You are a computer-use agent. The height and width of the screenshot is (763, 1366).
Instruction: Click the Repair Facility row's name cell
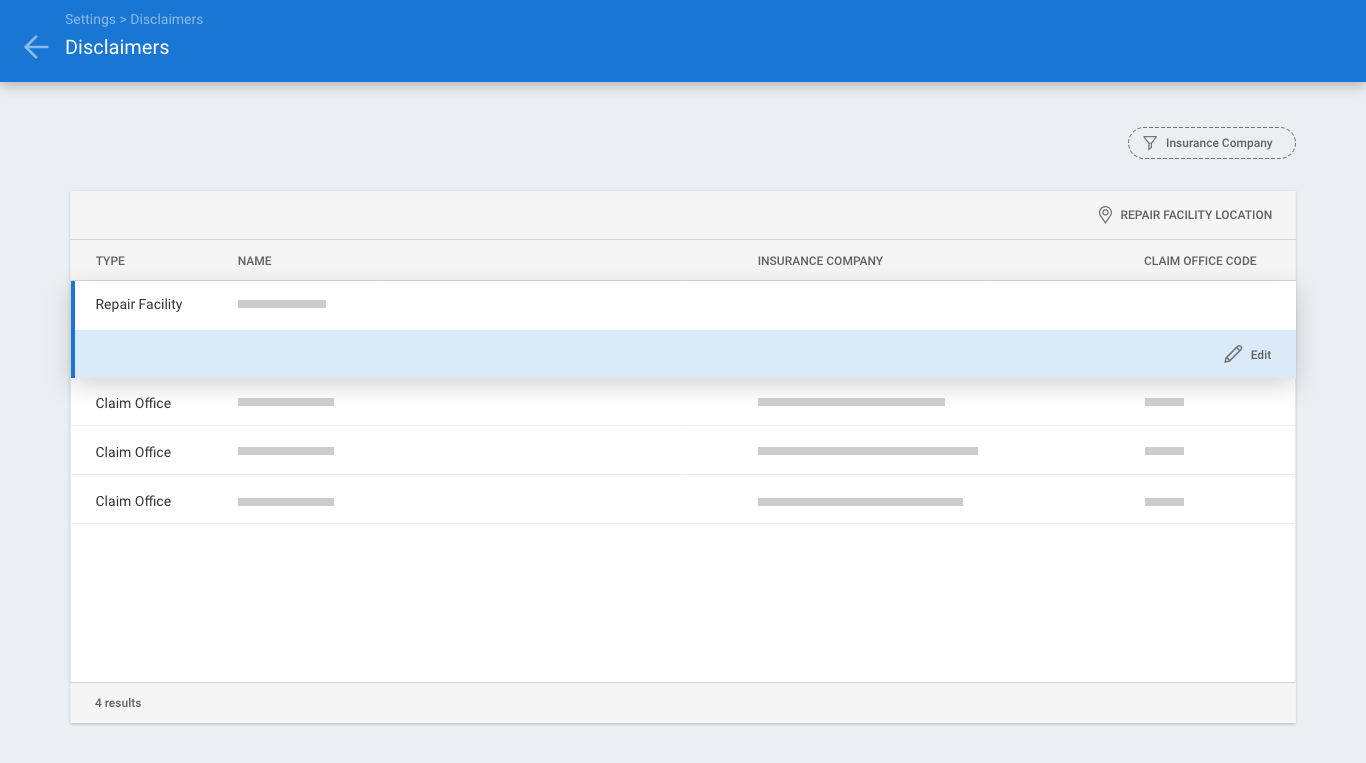282,304
